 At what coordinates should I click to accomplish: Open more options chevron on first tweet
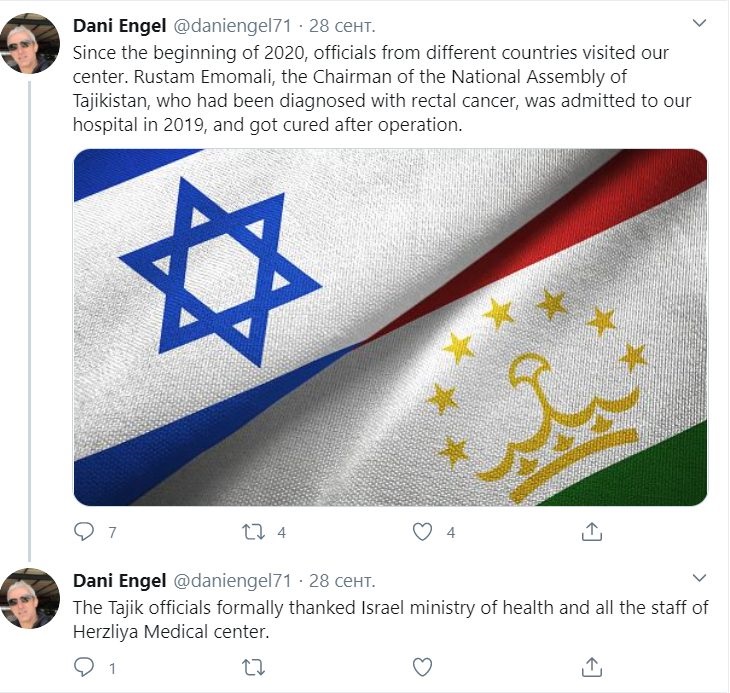click(x=699, y=22)
